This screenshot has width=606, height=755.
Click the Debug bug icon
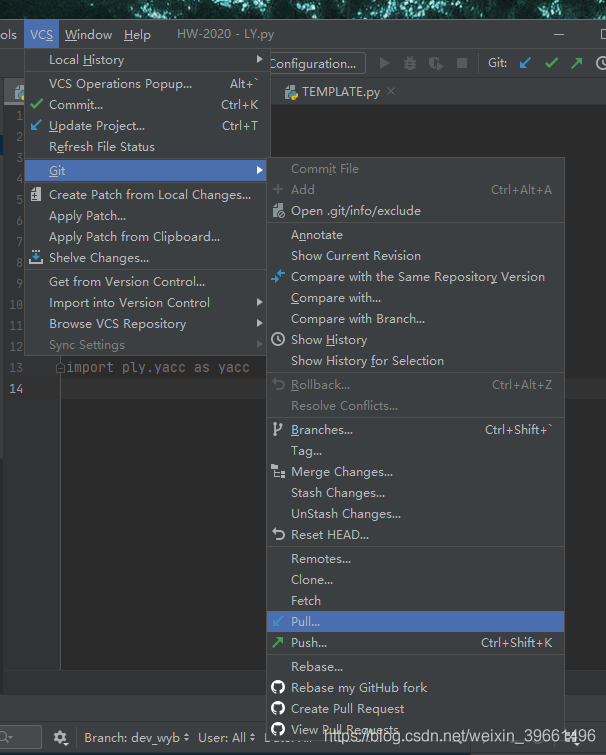pyautogui.click(x=410, y=63)
